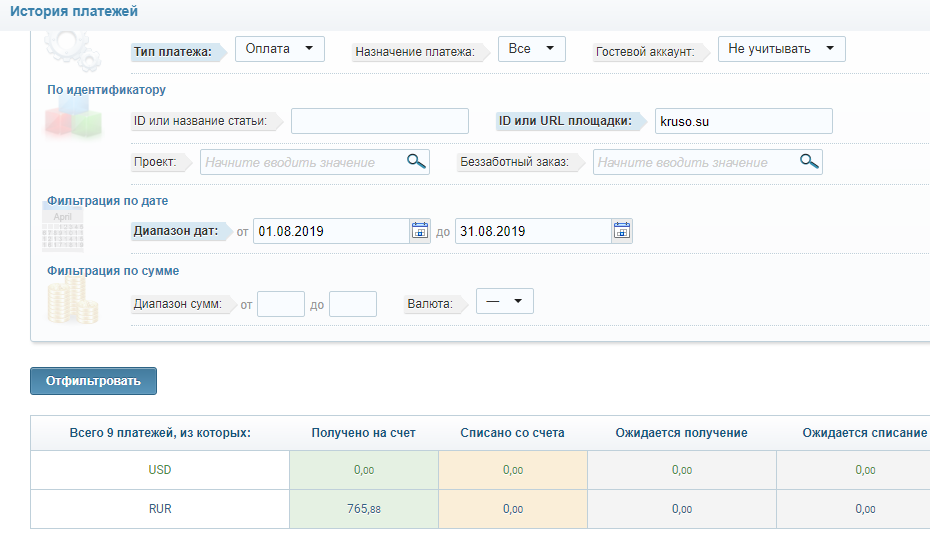Open Гостевой аккаунт dropdown Не учитывать
This screenshot has height=534, width=930.
pyautogui.click(x=782, y=49)
